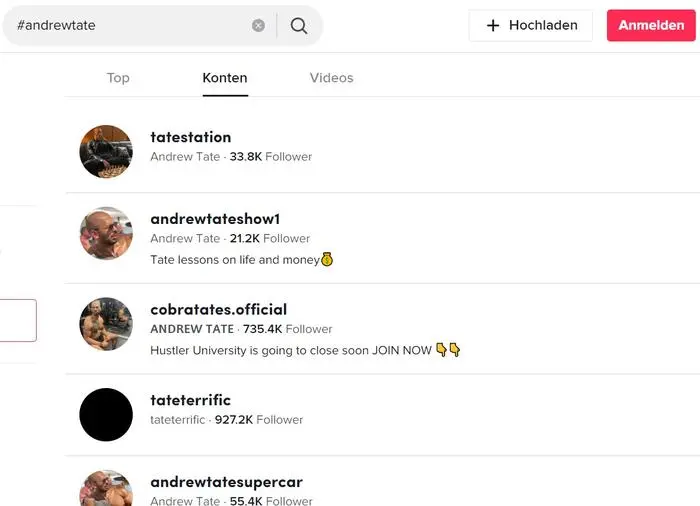Image resolution: width=700 pixels, height=506 pixels.
Task: Click the magnifying glass search icon
Action: [299, 25]
